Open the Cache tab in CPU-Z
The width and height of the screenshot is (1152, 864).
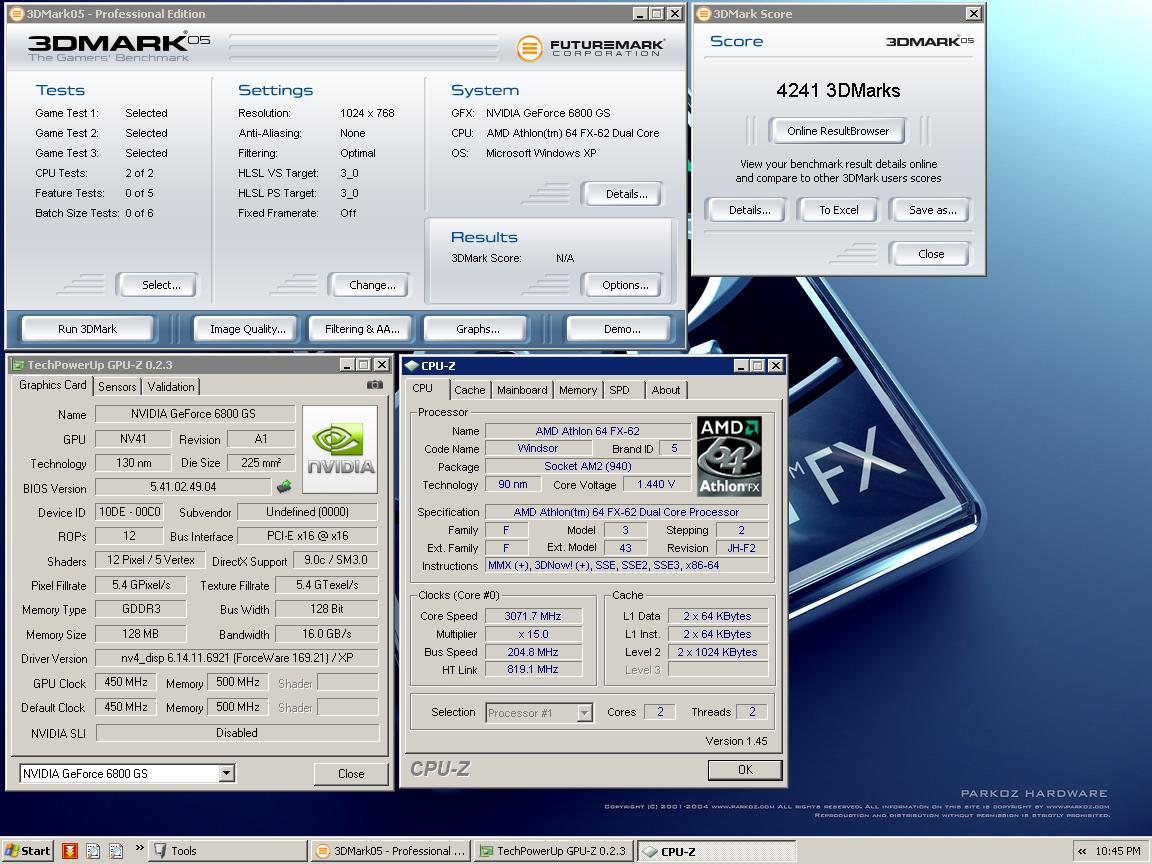[469, 390]
